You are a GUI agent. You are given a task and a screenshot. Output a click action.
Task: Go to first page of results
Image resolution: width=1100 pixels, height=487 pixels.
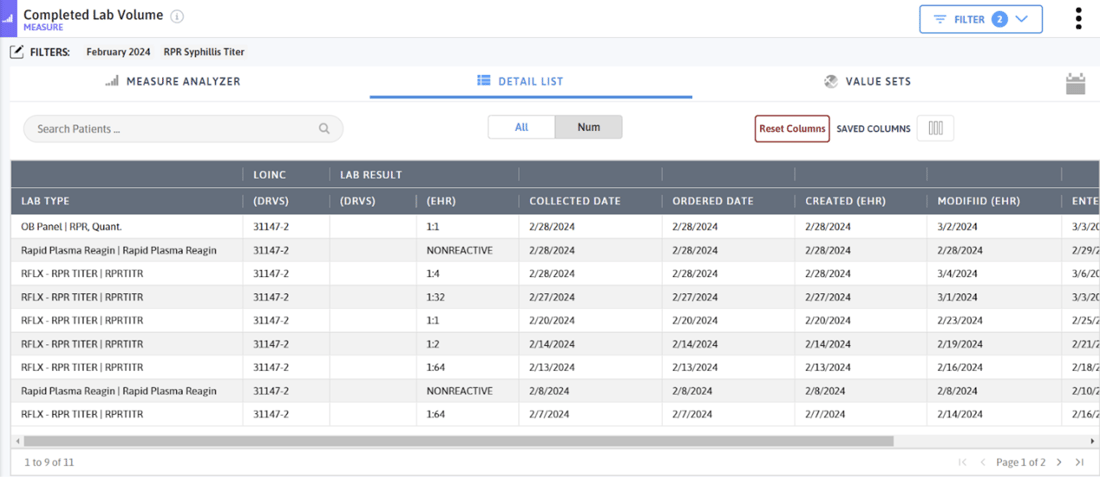coord(962,462)
